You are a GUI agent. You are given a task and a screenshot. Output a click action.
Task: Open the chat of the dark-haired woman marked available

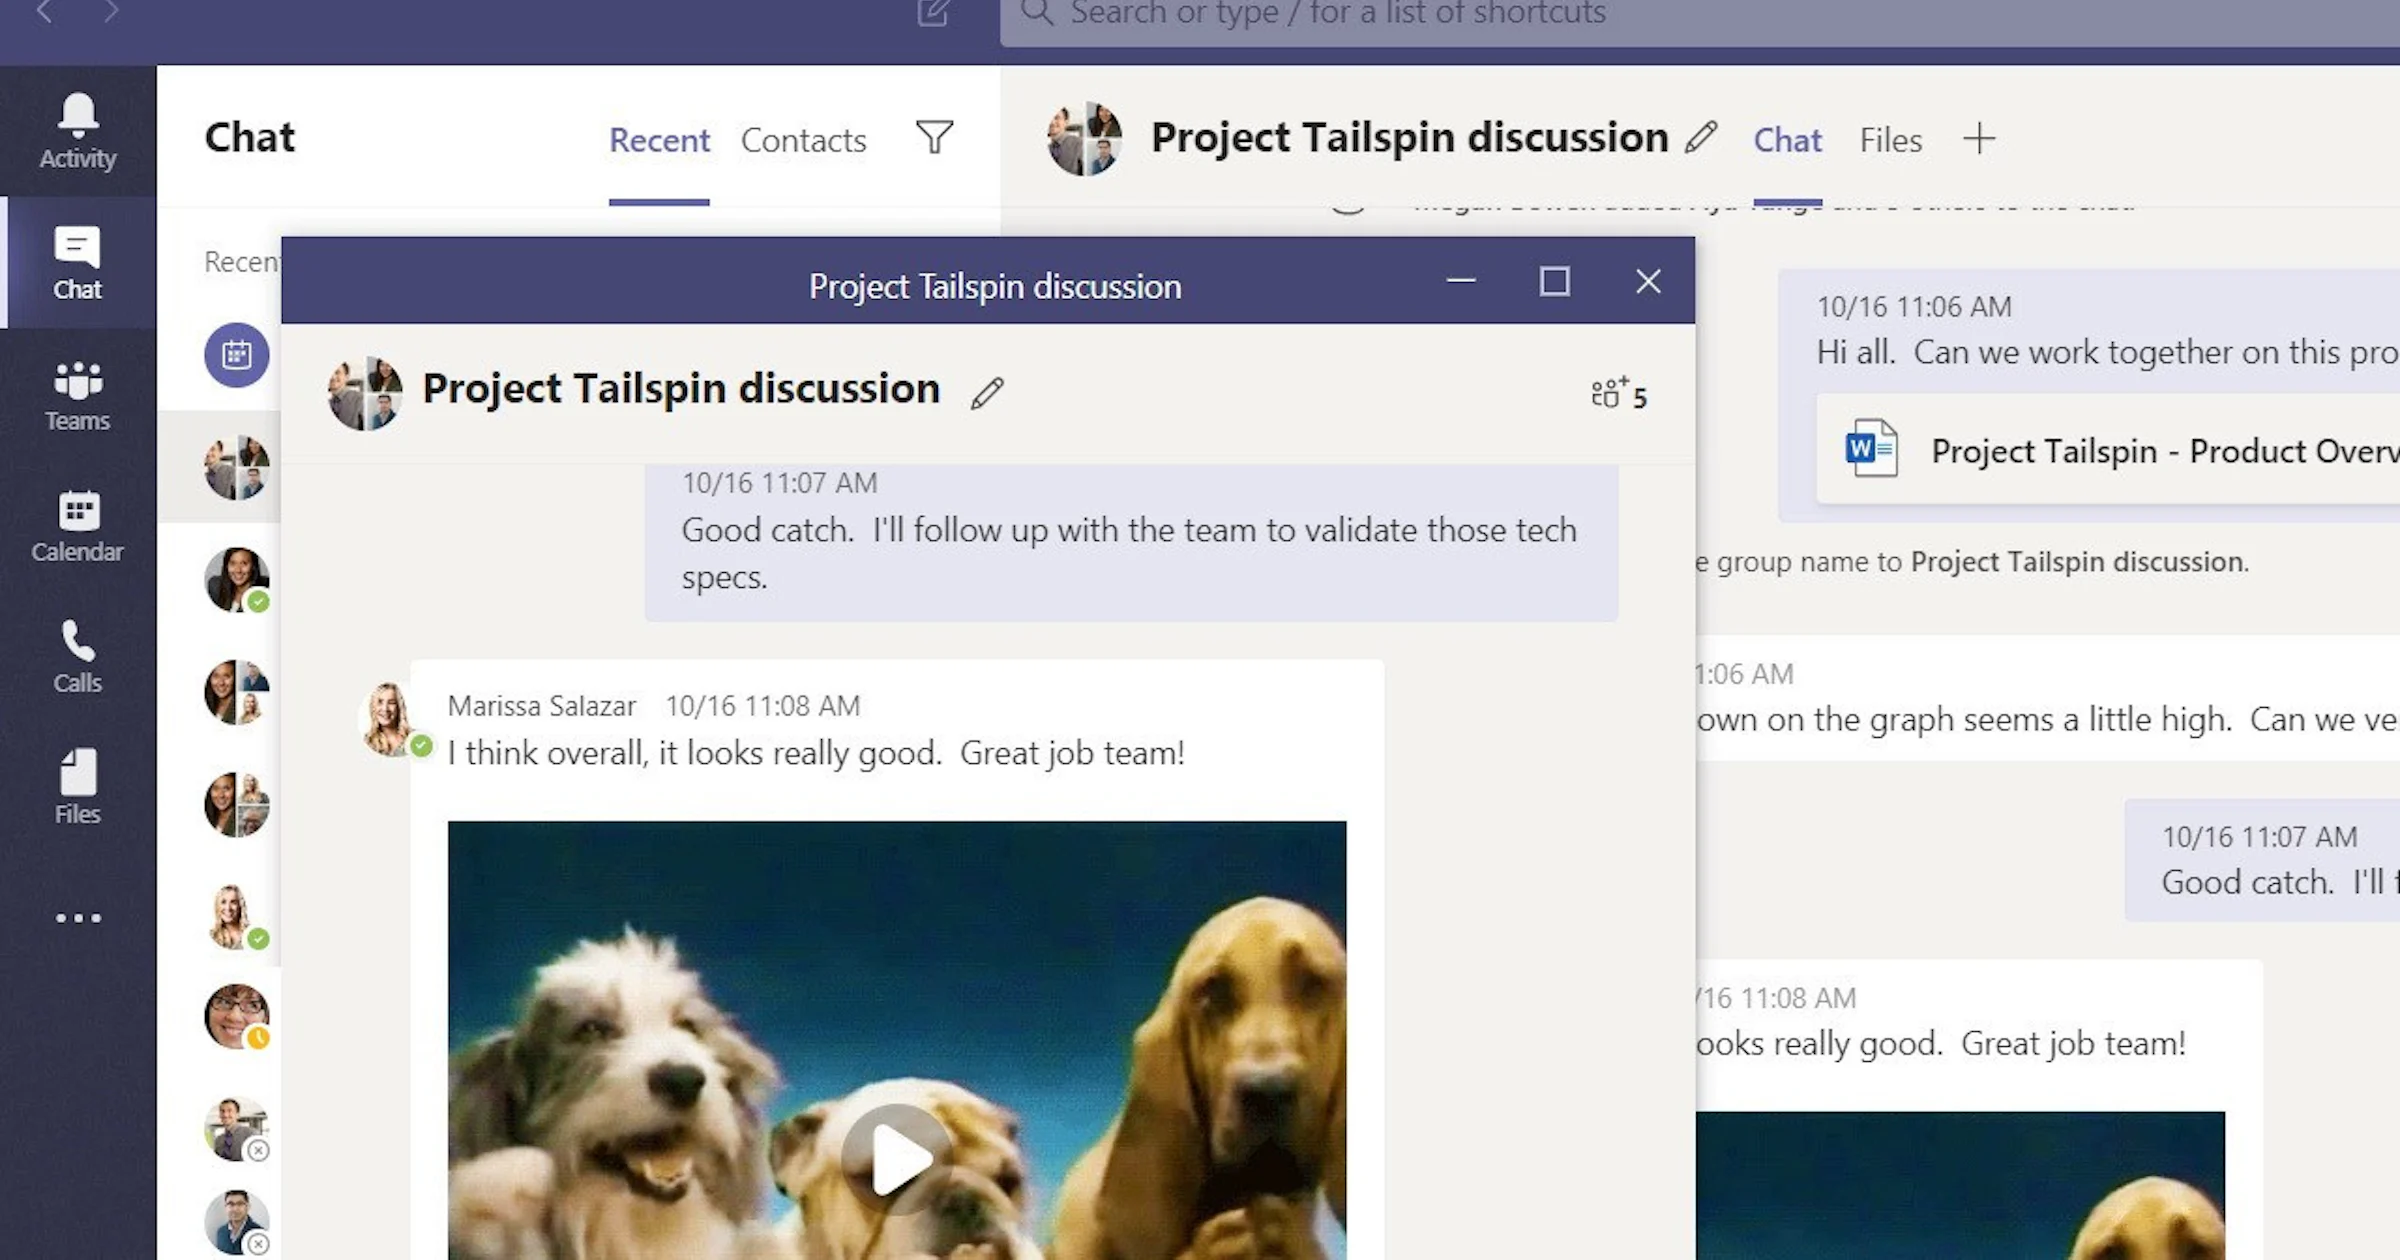[x=237, y=580]
